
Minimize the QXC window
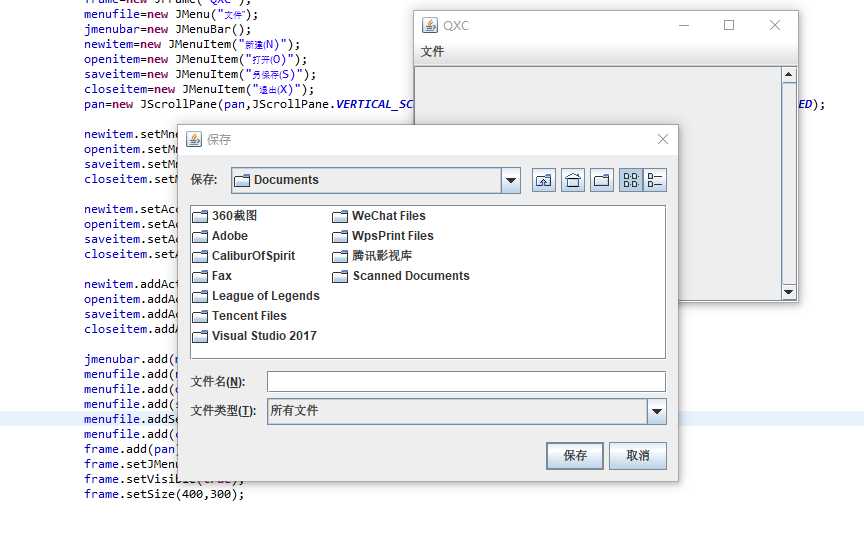click(684, 25)
